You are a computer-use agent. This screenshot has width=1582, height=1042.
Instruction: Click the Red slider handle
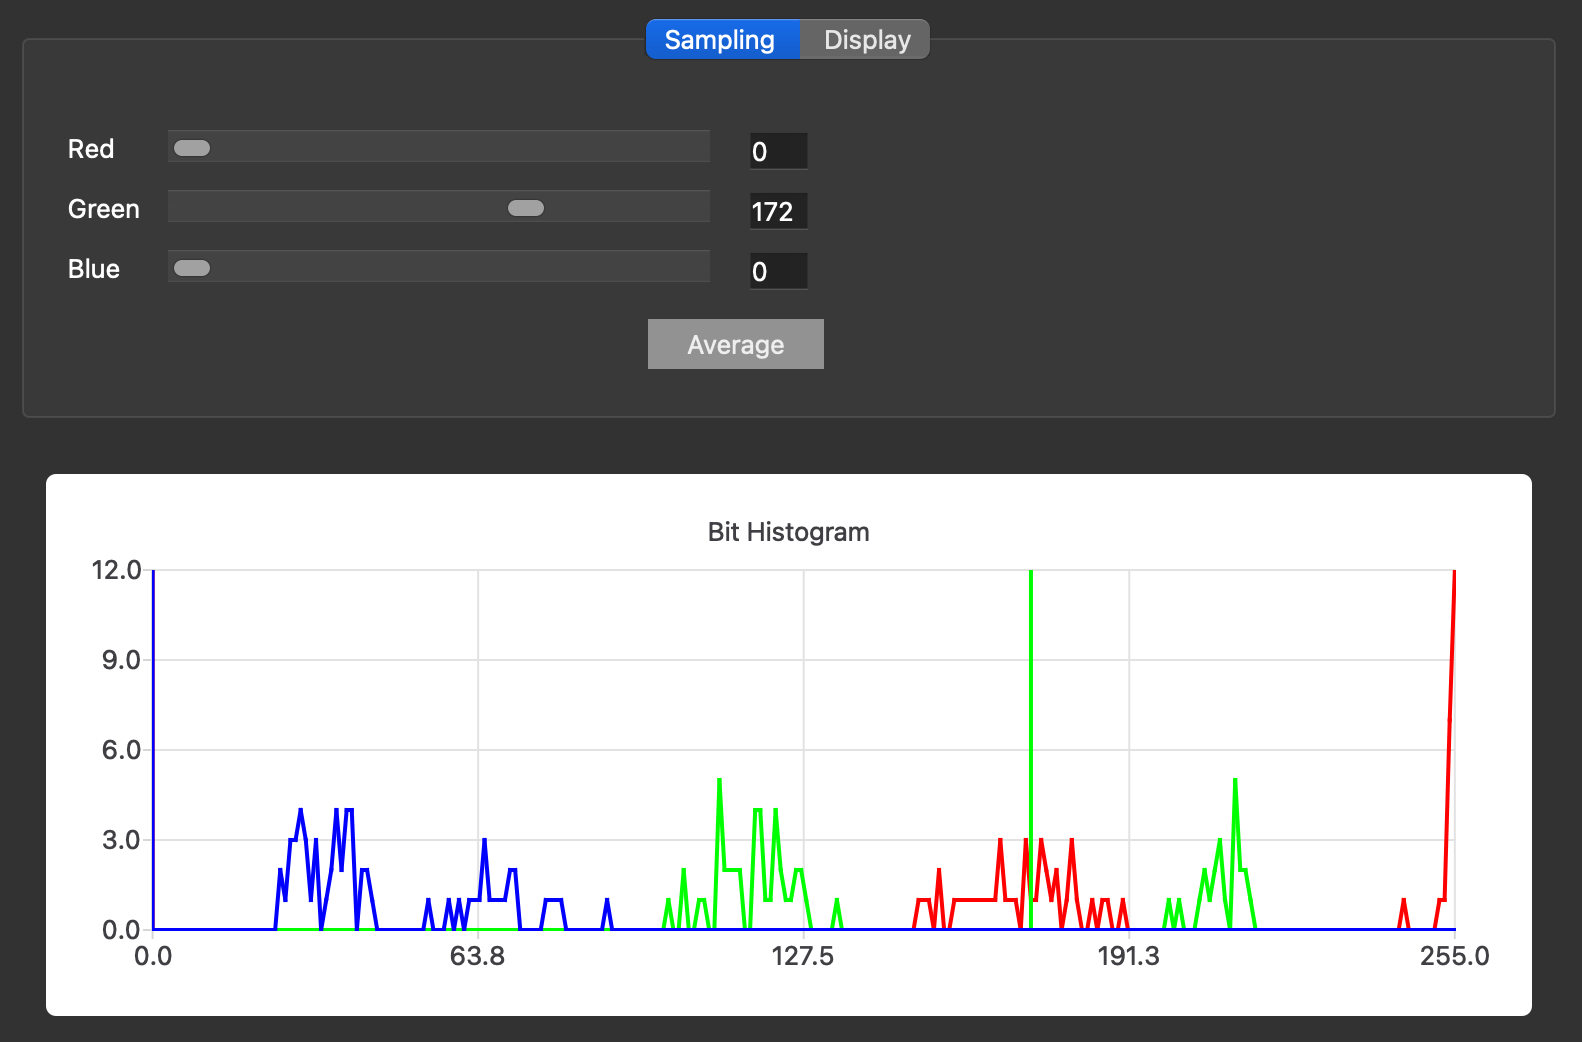pos(192,148)
